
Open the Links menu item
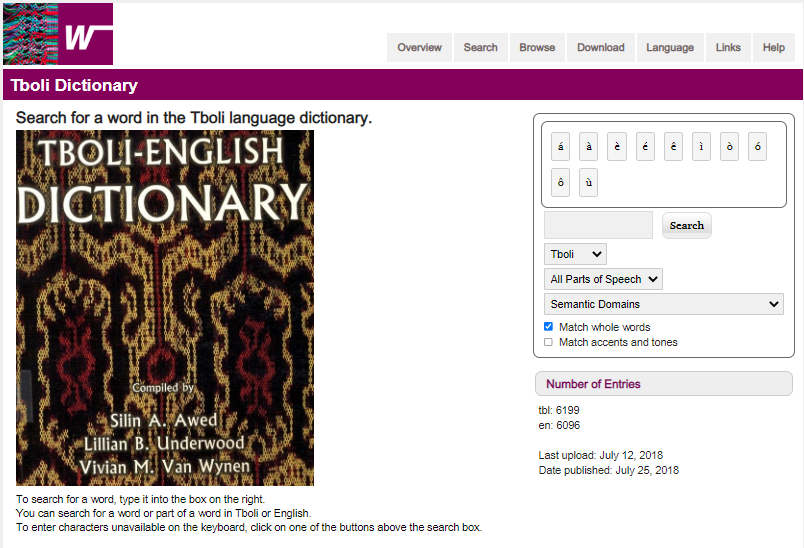(728, 48)
